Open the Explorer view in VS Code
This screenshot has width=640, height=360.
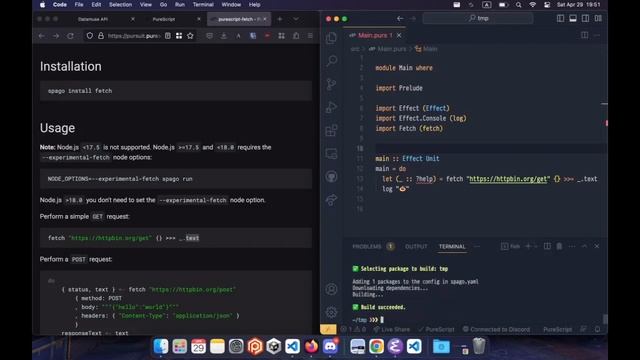(x=331, y=38)
